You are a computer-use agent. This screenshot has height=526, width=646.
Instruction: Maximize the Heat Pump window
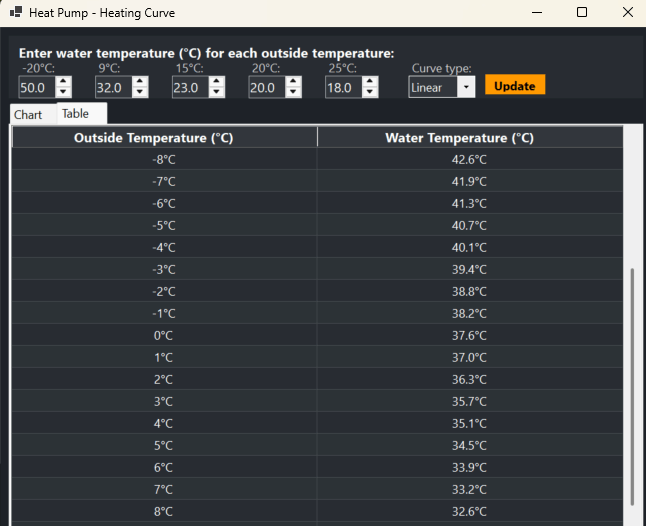click(x=582, y=12)
